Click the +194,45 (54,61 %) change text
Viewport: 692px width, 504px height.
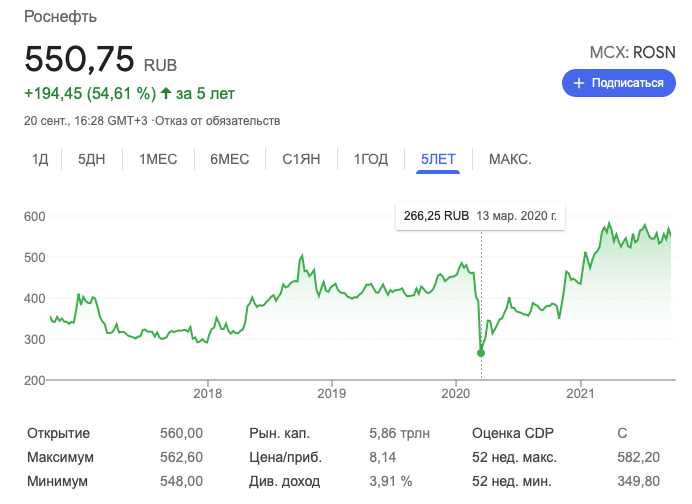tap(90, 94)
